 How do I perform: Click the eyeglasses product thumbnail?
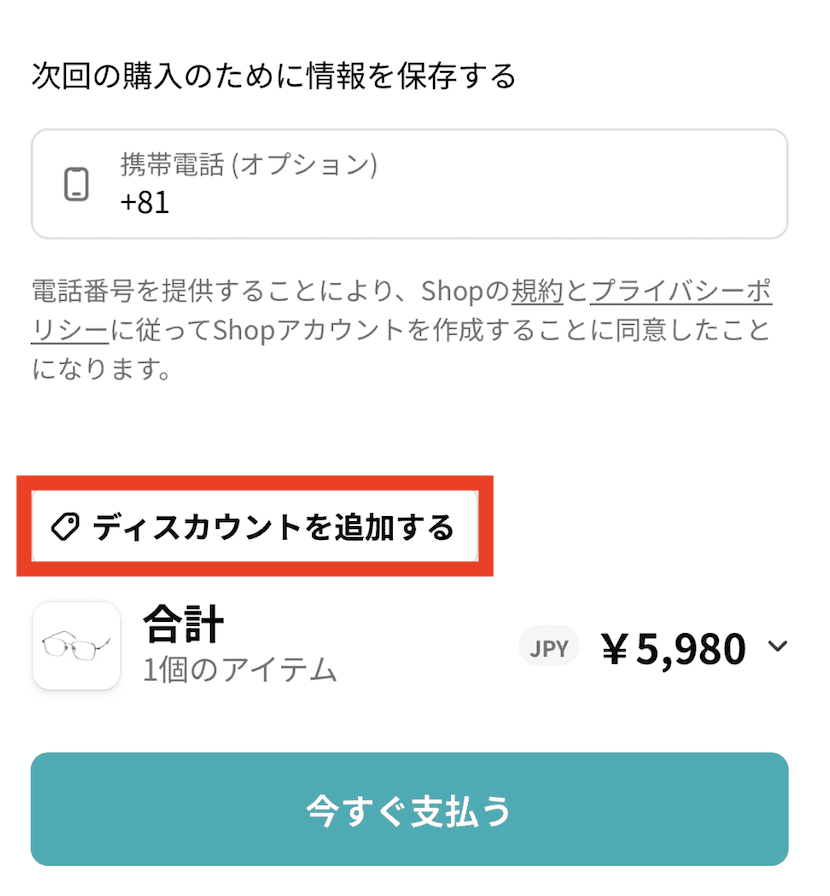[77, 646]
